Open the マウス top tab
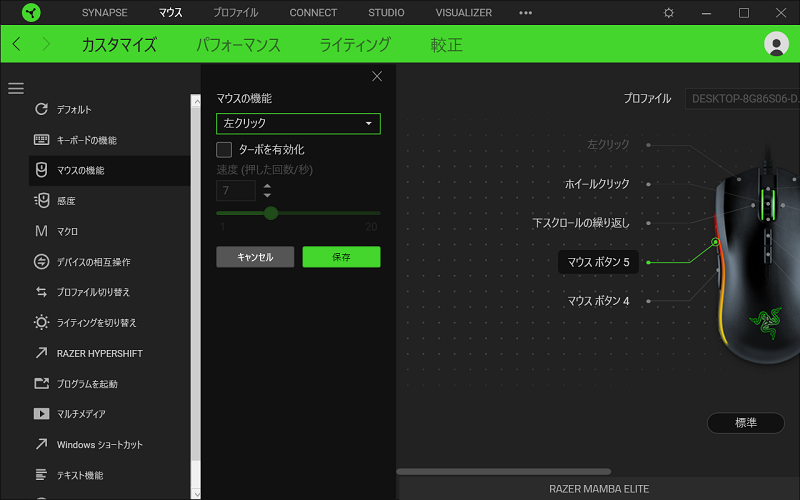The height and width of the screenshot is (500, 800). point(170,13)
